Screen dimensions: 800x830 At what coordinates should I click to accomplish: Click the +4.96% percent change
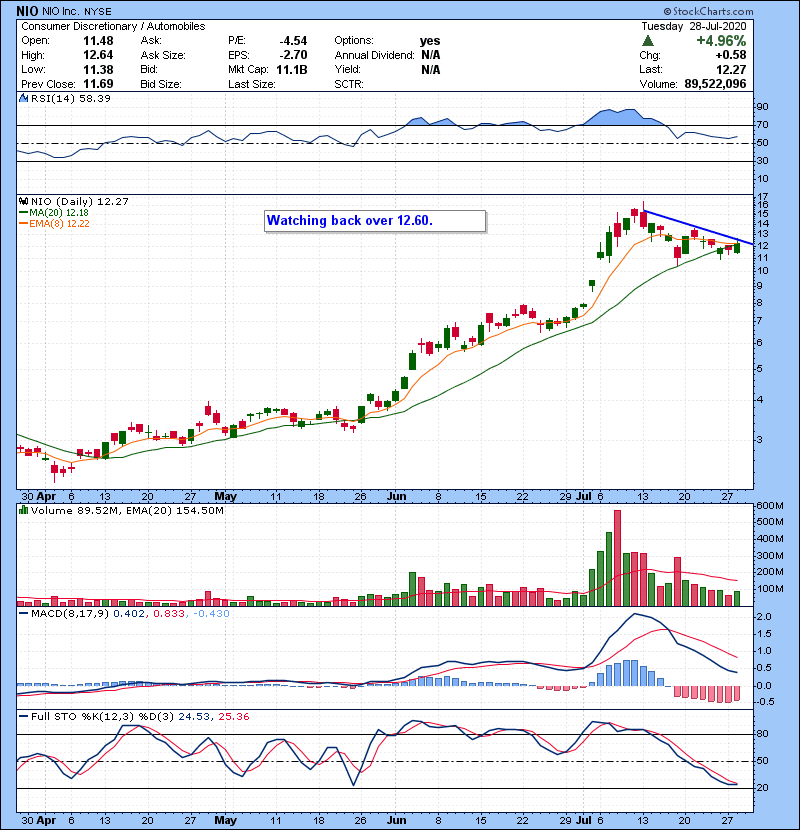pos(721,41)
